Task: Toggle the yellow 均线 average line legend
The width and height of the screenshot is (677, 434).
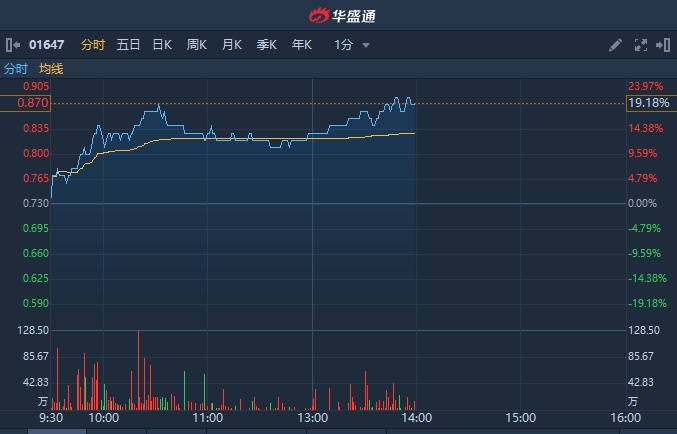Action: coord(51,69)
